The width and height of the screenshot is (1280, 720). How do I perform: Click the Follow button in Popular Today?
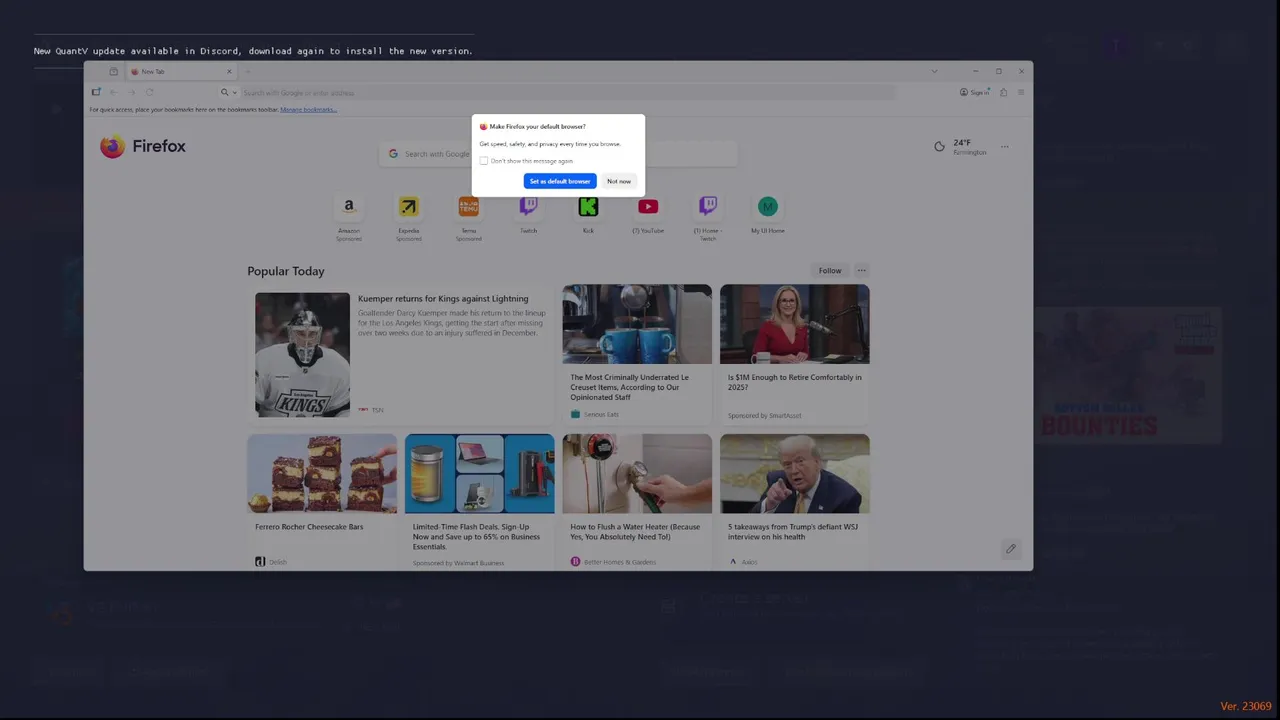tap(830, 270)
